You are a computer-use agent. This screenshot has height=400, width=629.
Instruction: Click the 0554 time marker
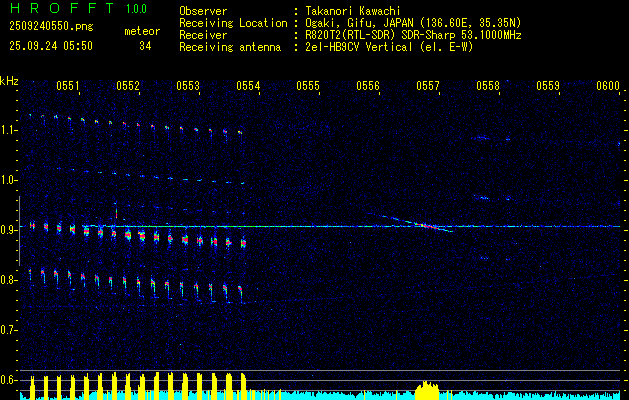pyautogui.click(x=248, y=86)
